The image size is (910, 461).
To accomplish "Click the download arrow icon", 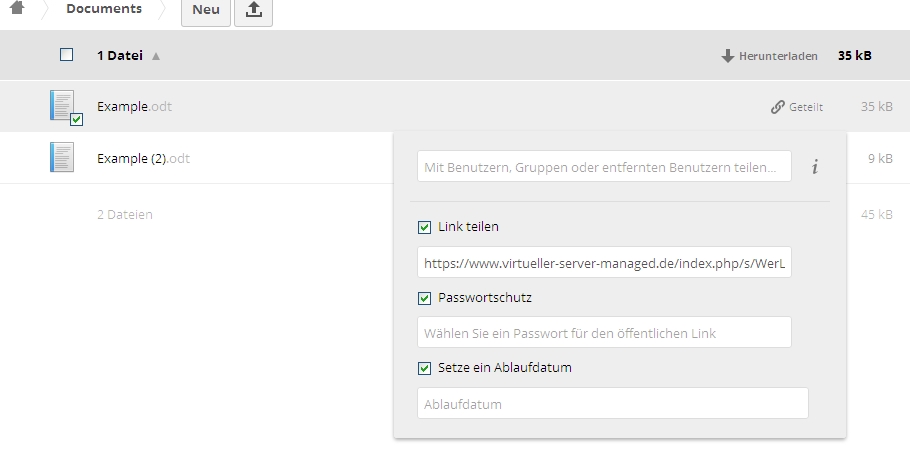I will pos(728,56).
